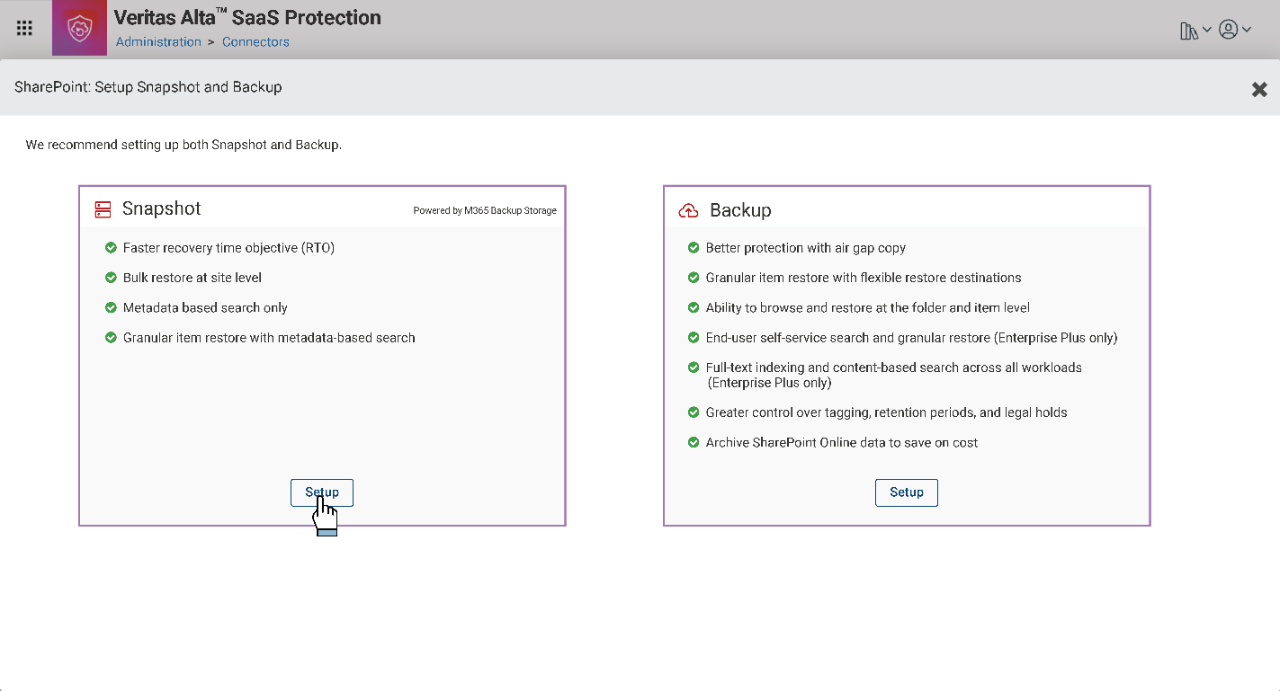1280x691 pixels.
Task: Open the apps grid launcher icon
Action: pyautogui.click(x=24, y=29)
